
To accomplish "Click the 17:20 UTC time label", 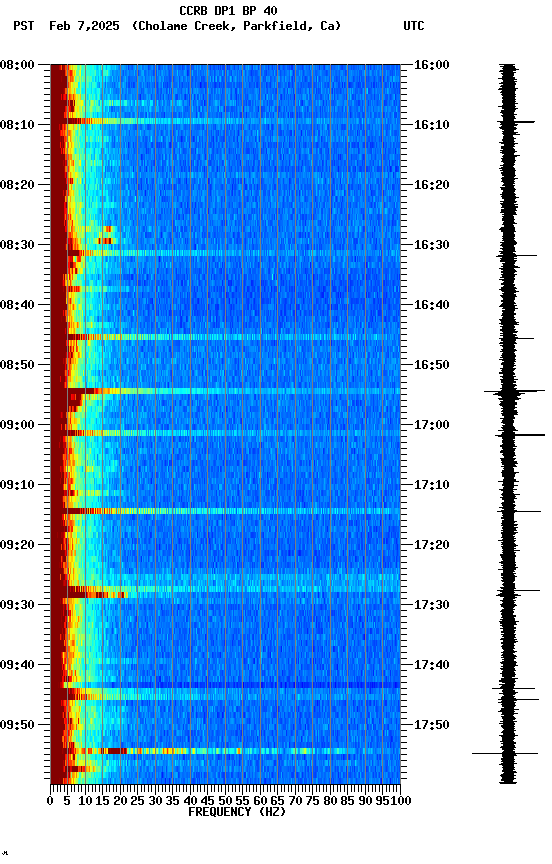I will click(431, 546).
